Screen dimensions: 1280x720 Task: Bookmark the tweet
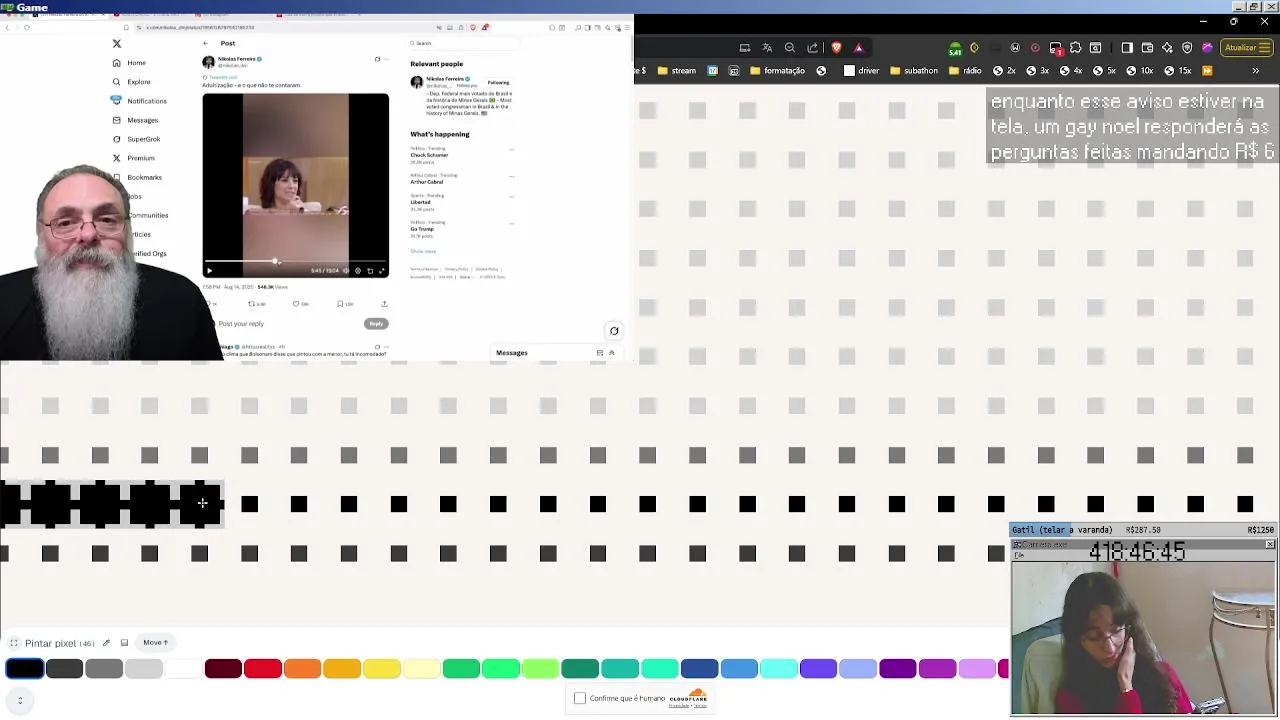[x=344, y=304]
